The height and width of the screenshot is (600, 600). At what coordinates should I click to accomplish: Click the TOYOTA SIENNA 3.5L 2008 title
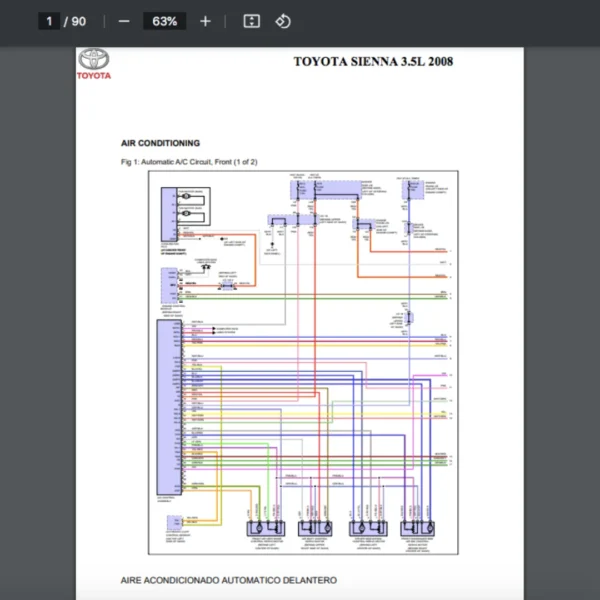tap(372, 62)
